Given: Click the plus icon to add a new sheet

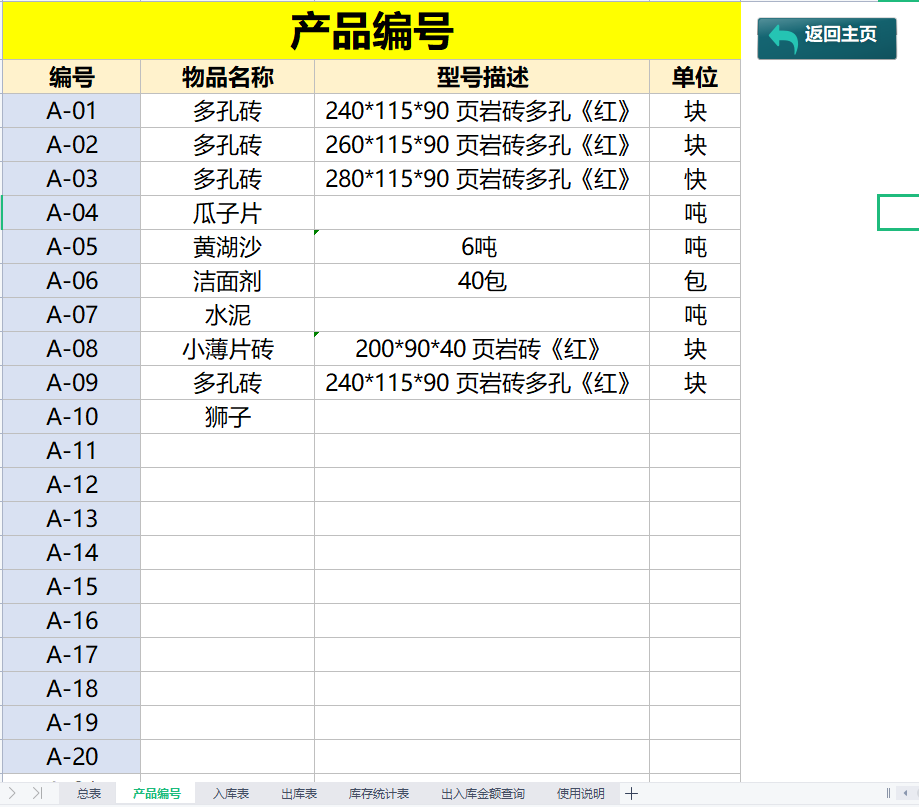Looking at the screenshot, I should tap(630, 793).
